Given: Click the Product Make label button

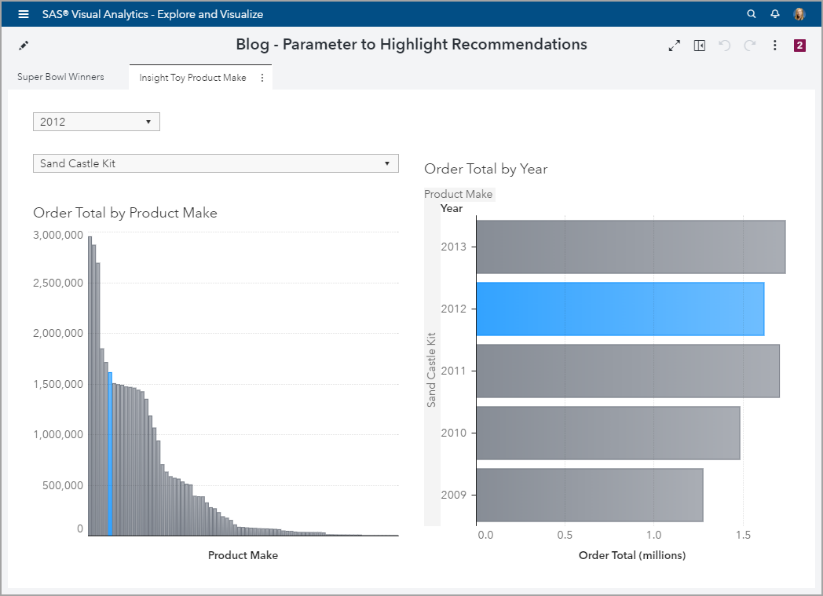Looking at the screenshot, I should pyautogui.click(x=458, y=194).
